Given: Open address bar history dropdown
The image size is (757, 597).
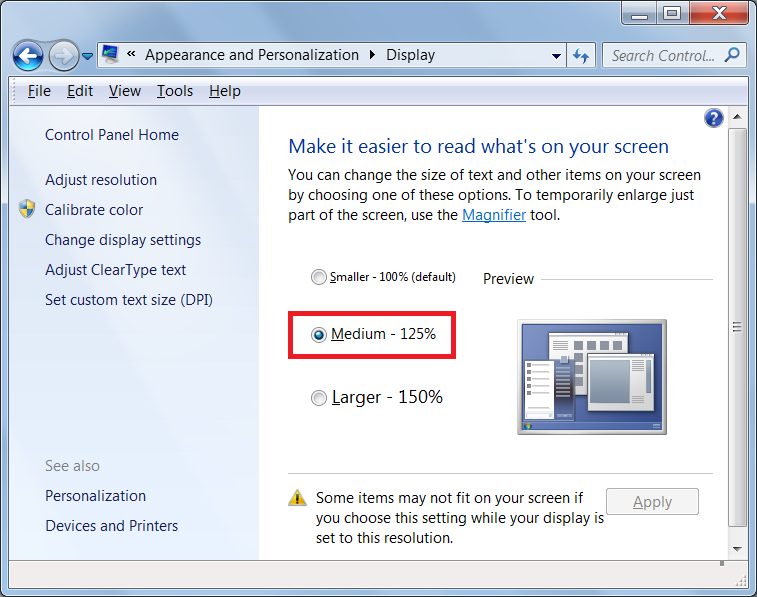Looking at the screenshot, I should pos(556,56).
